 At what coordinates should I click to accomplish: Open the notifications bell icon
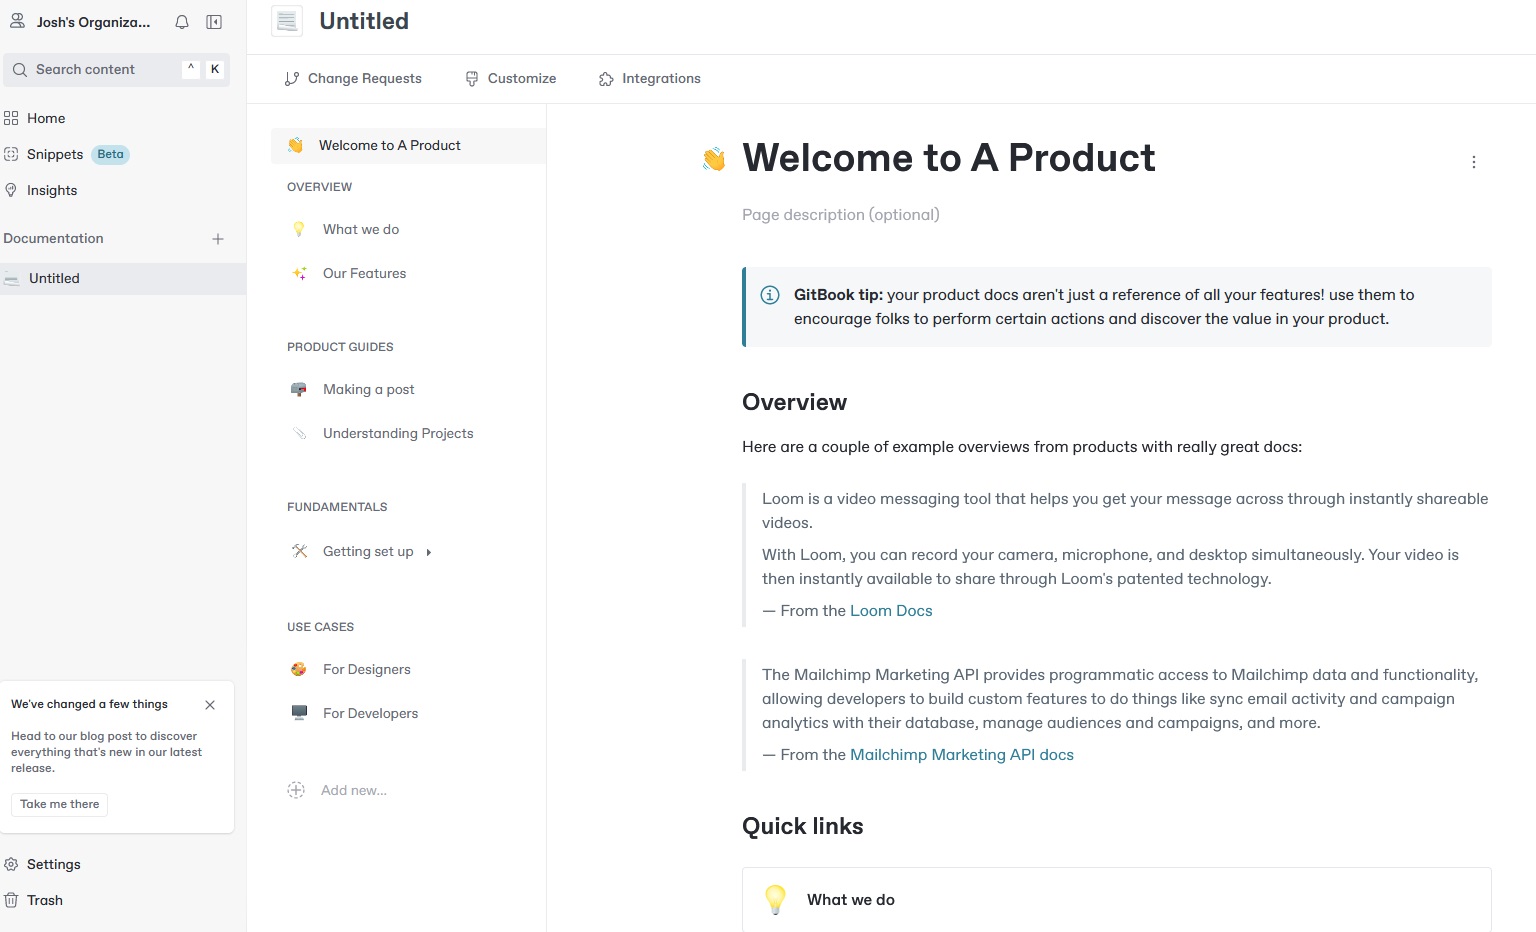point(182,22)
